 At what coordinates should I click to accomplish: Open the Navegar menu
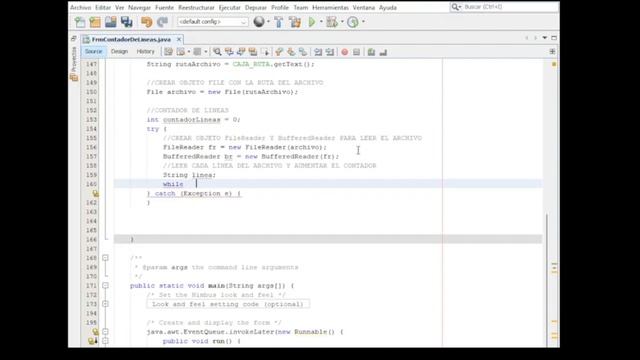pos(139,7)
